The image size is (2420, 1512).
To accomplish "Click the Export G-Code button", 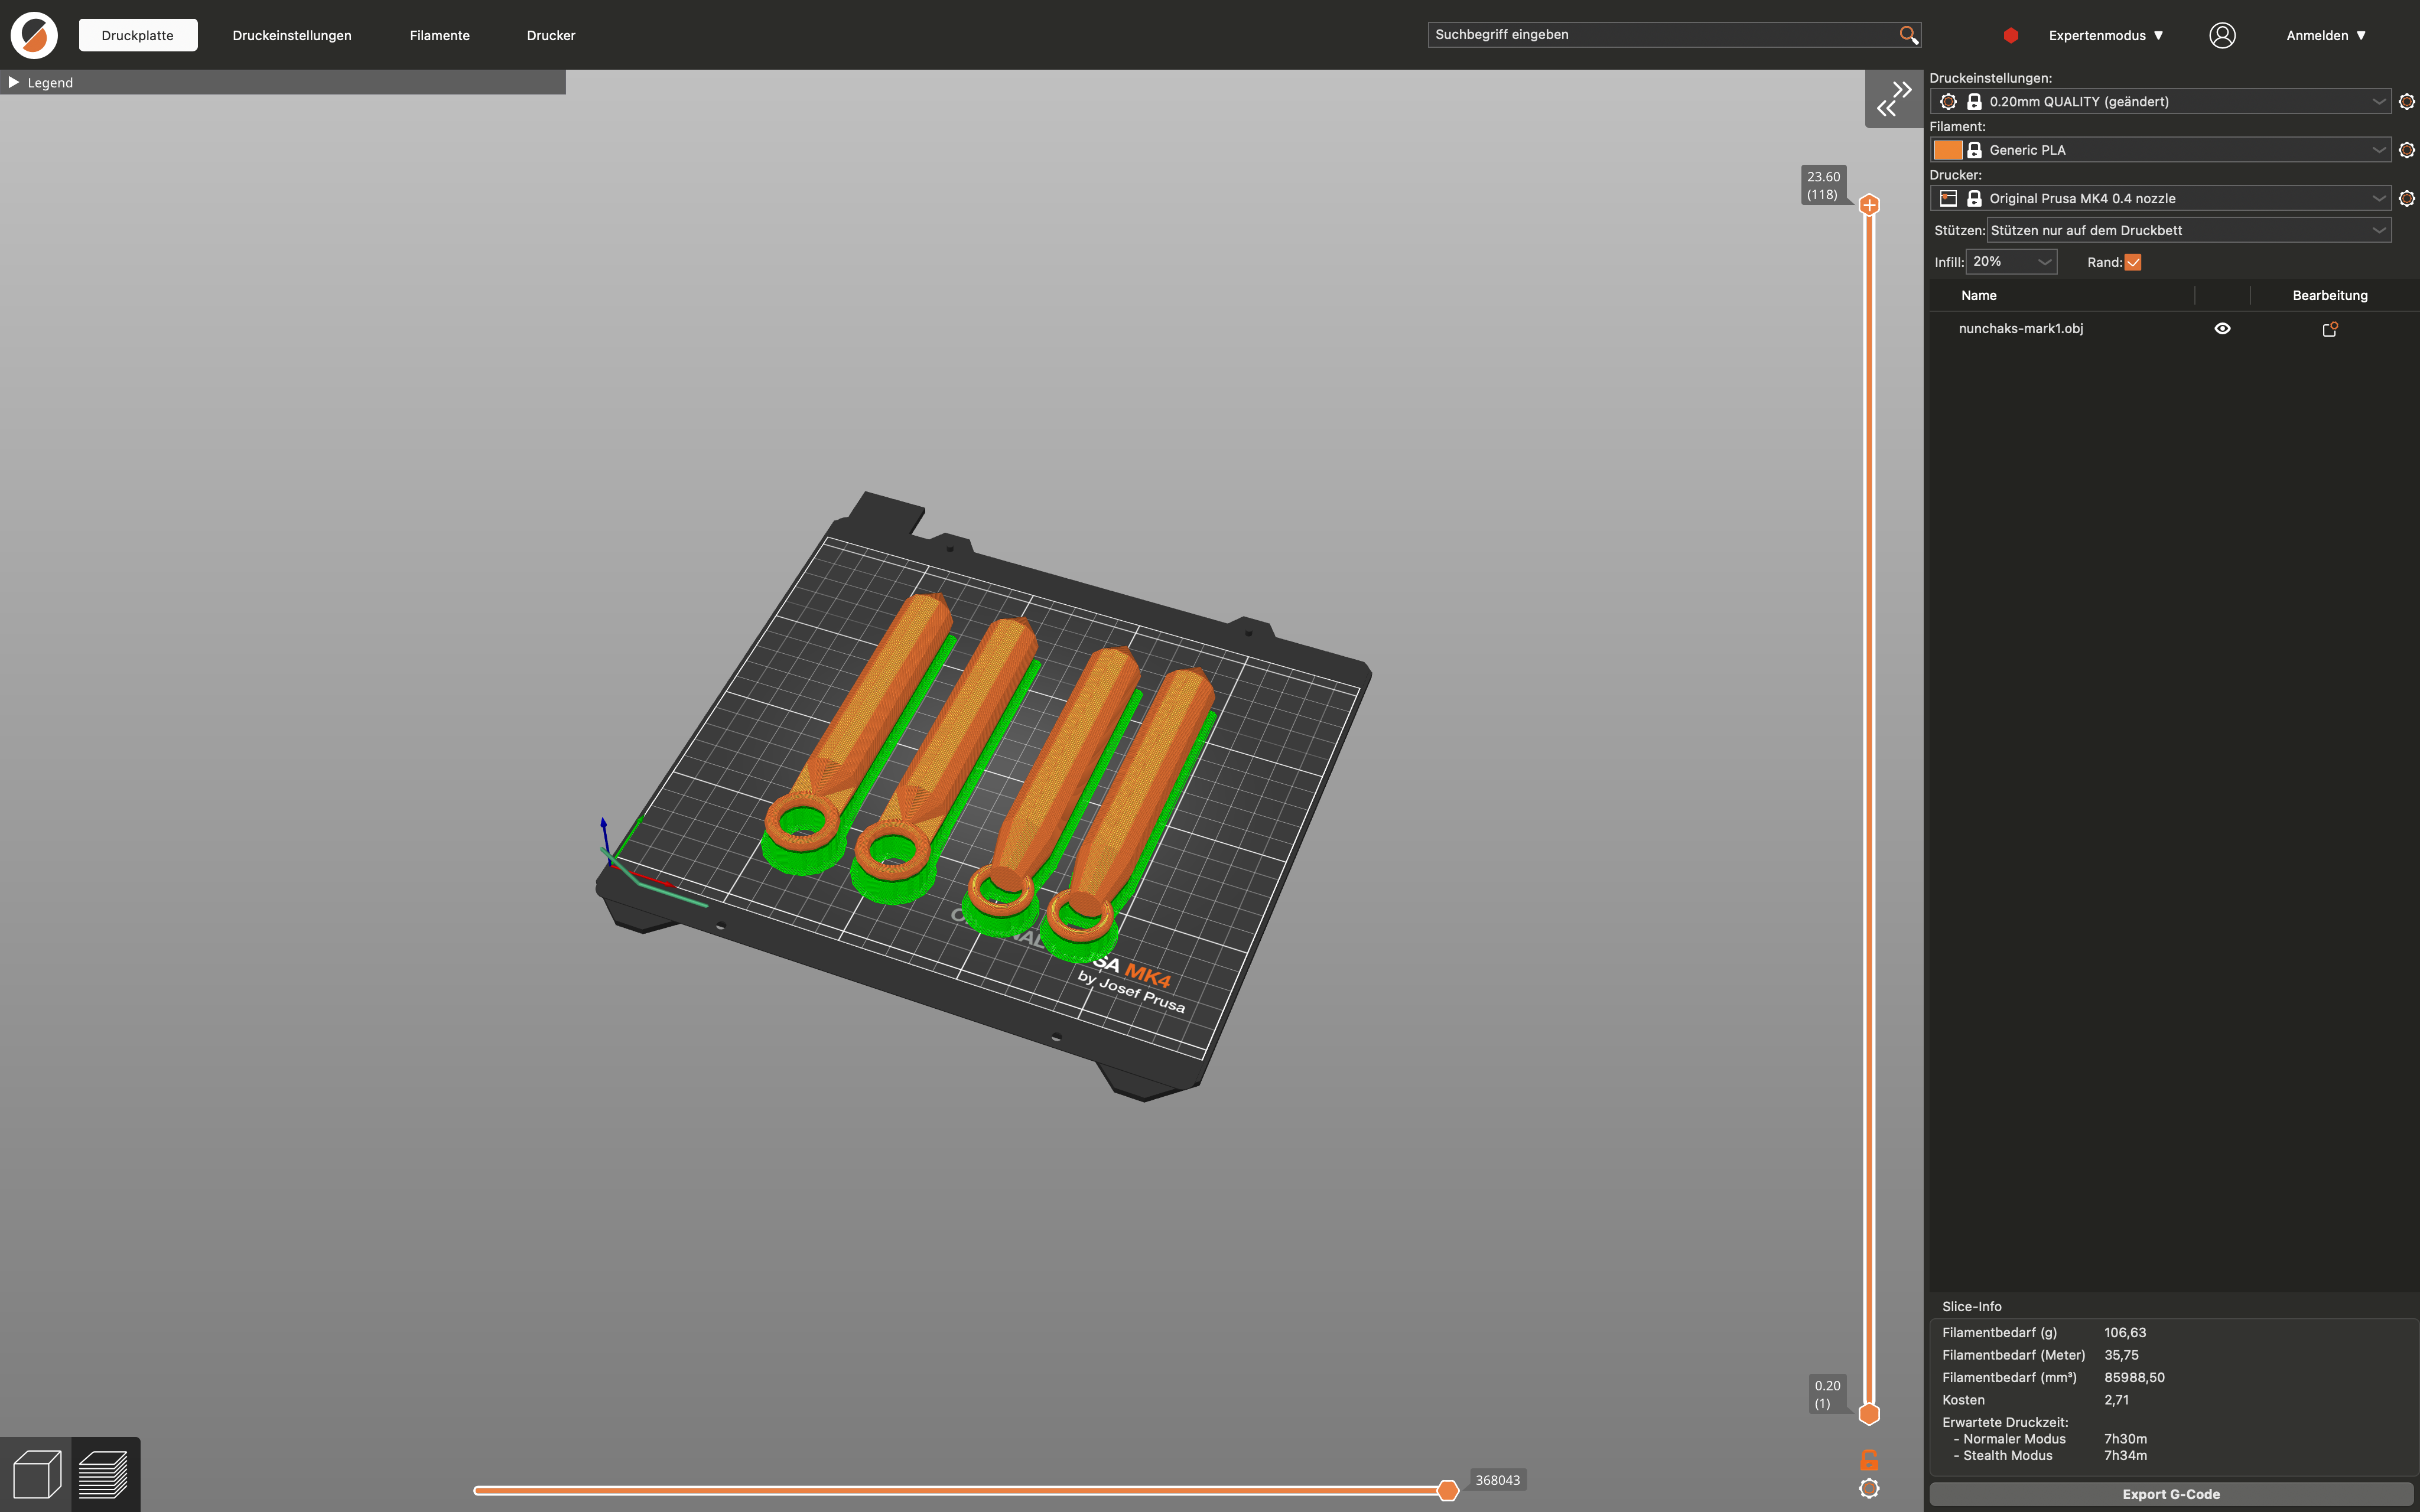I will pos(2171,1494).
